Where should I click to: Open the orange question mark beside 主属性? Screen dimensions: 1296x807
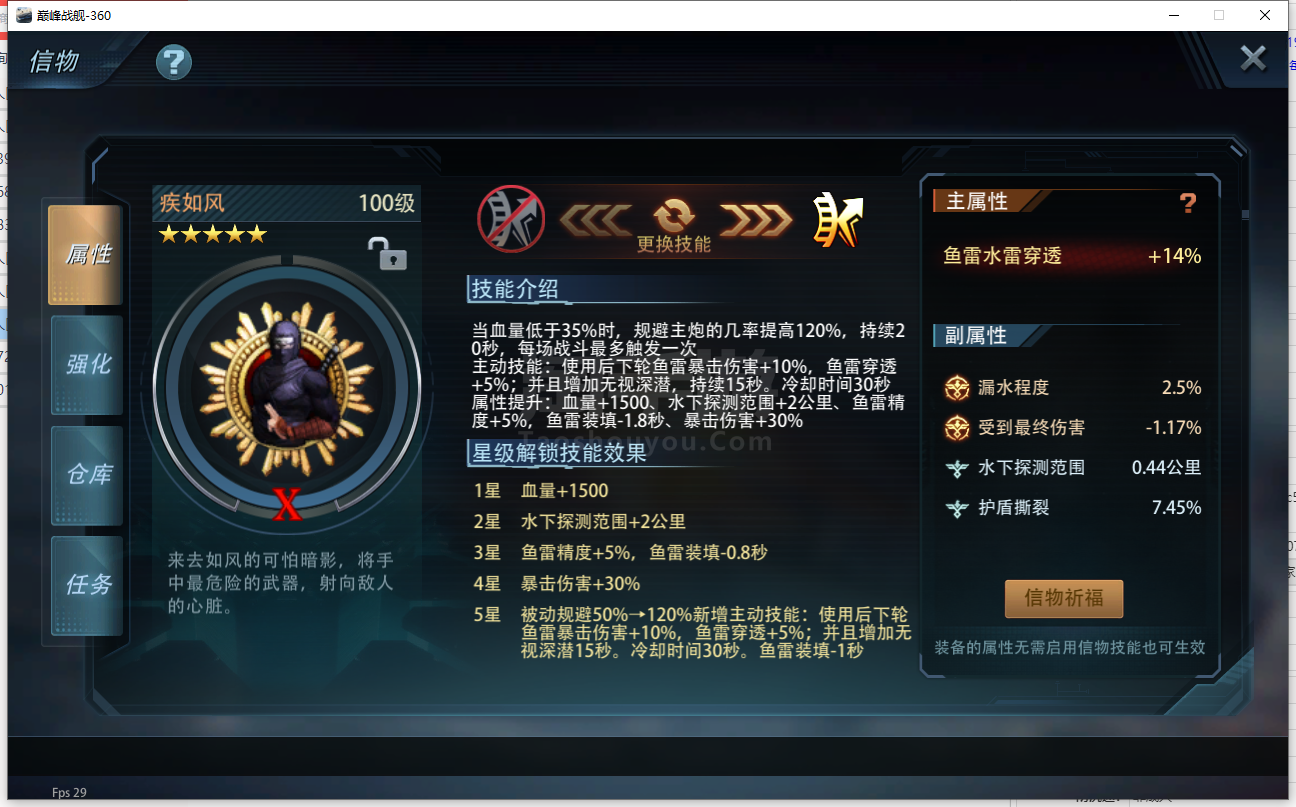click(1187, 203)
